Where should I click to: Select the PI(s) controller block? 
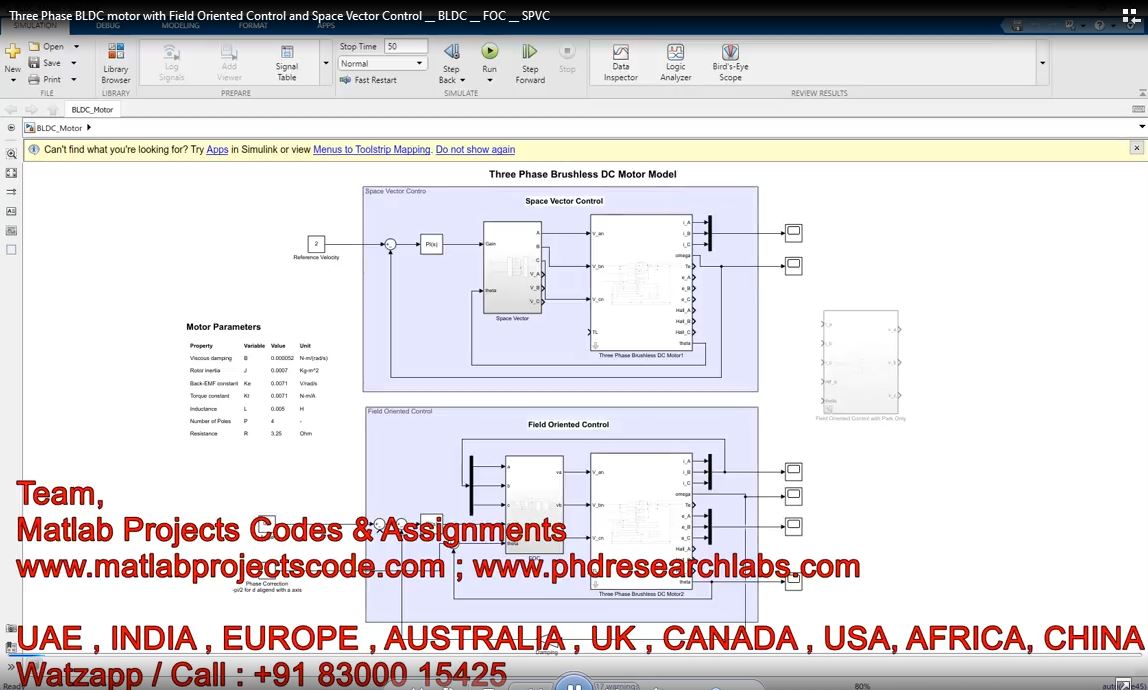[431, 244]
